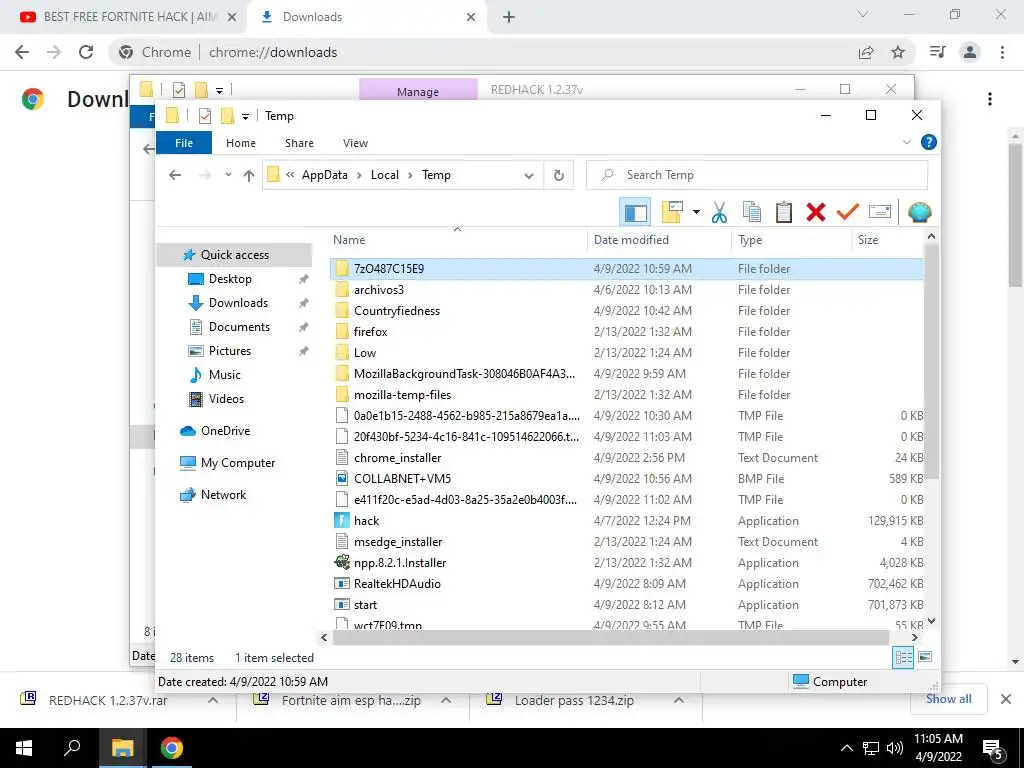
Task: Go up one folder level
Action: [x=249, y=175]
